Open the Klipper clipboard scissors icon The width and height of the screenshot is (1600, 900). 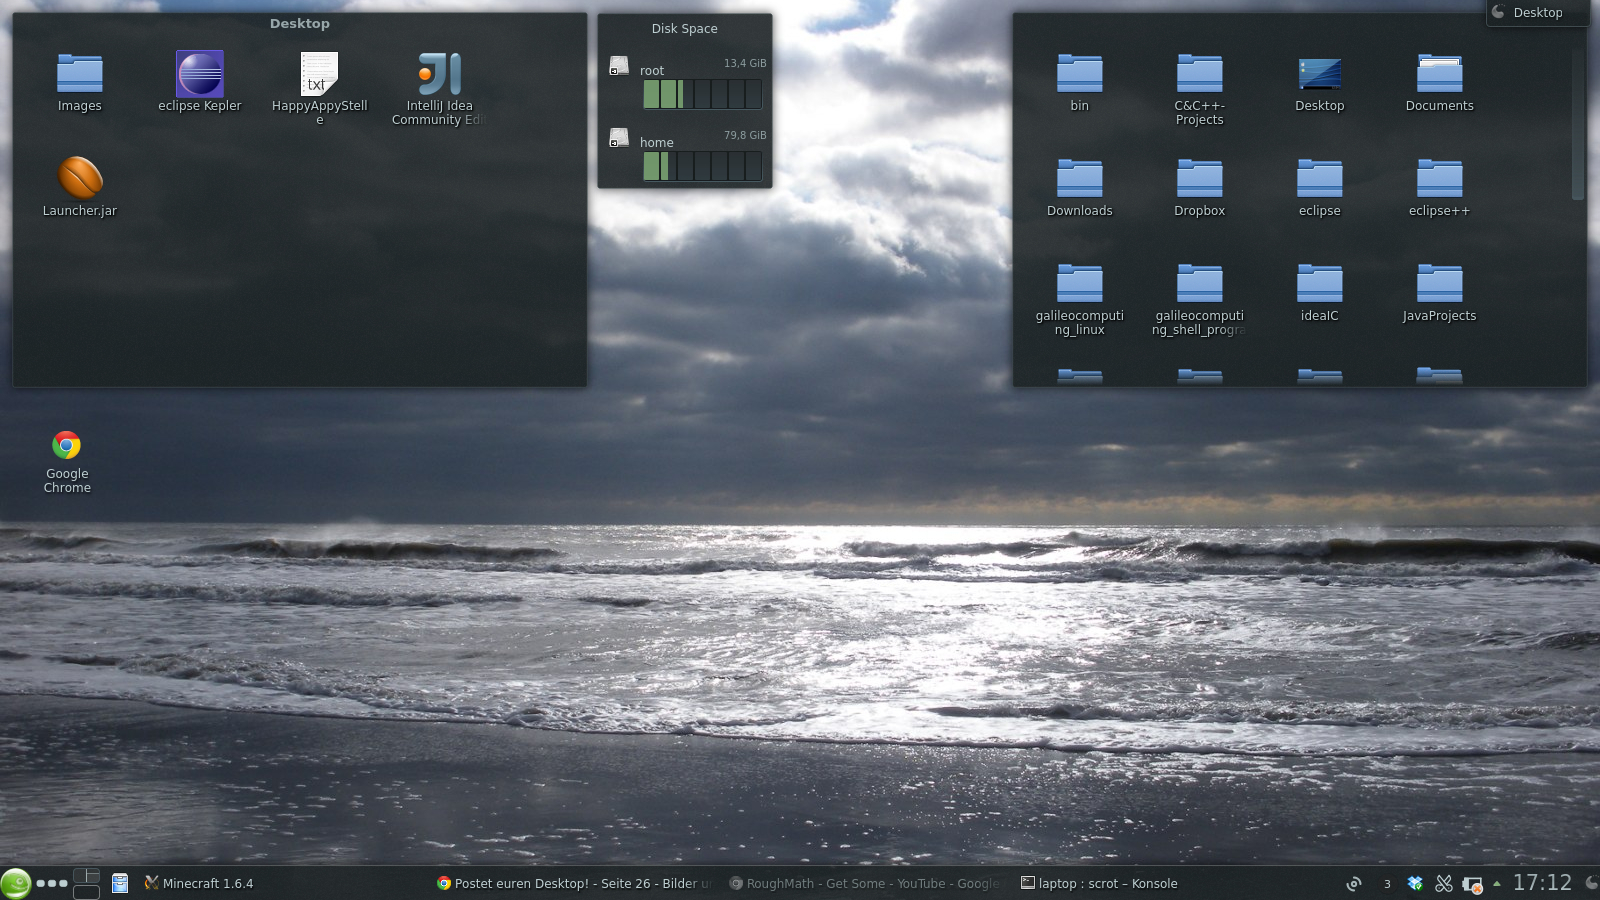coord(1443,883)
